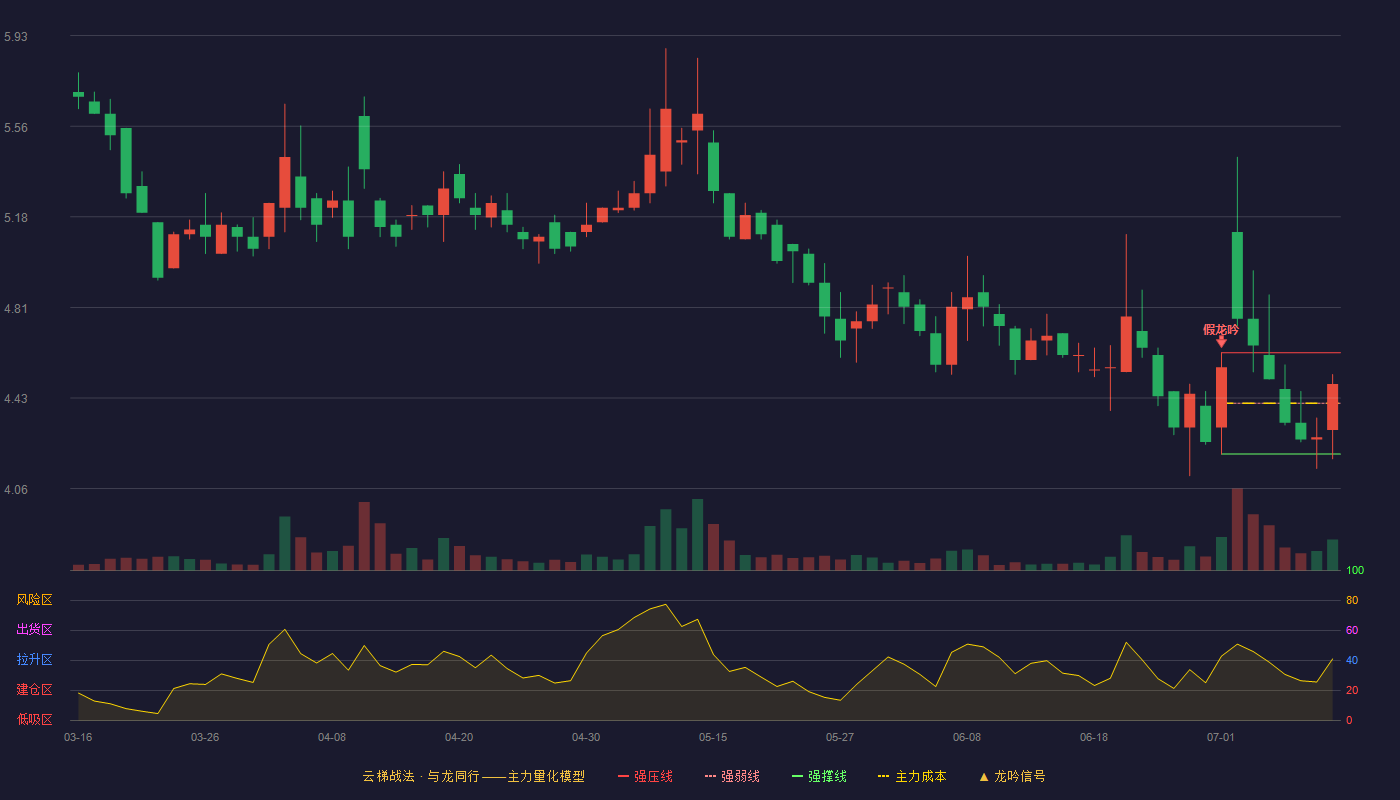
Task: Toggle the 主力成本 legend series
Action: click(912, 776)
